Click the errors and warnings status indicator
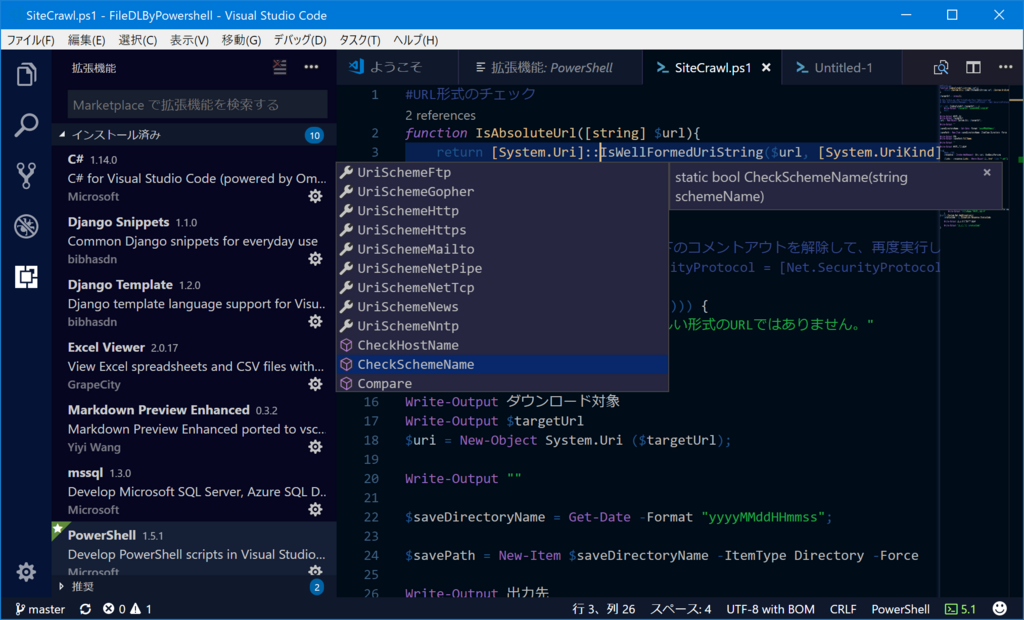This screenshot has width=1024, height=620. 127,609
